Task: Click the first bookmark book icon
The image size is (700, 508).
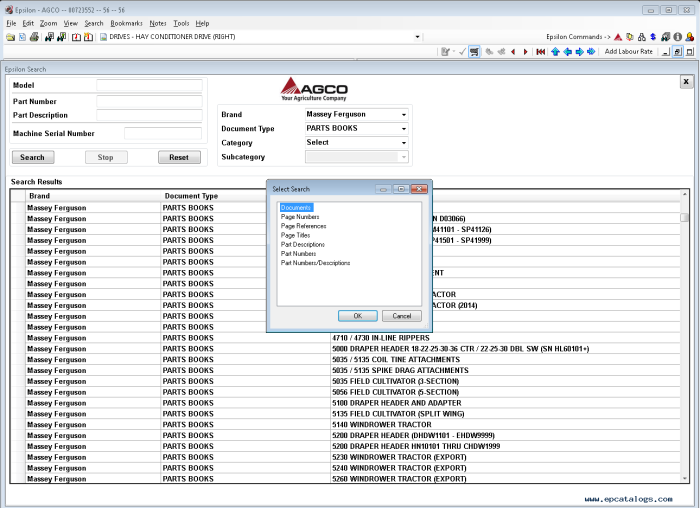Action: [76, 37]
